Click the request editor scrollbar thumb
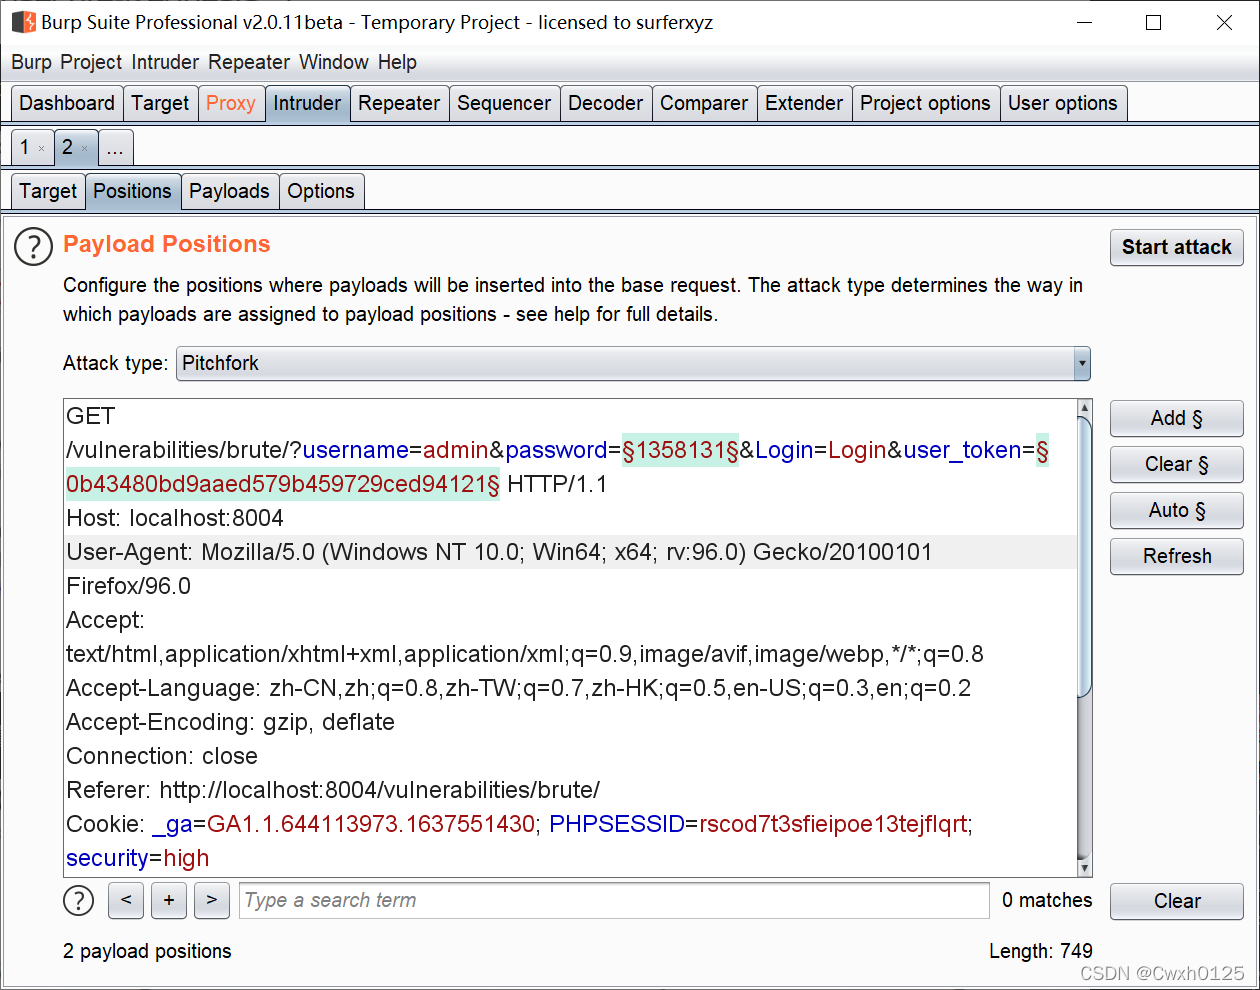The image size is (1260, 990). point(1085,555)
